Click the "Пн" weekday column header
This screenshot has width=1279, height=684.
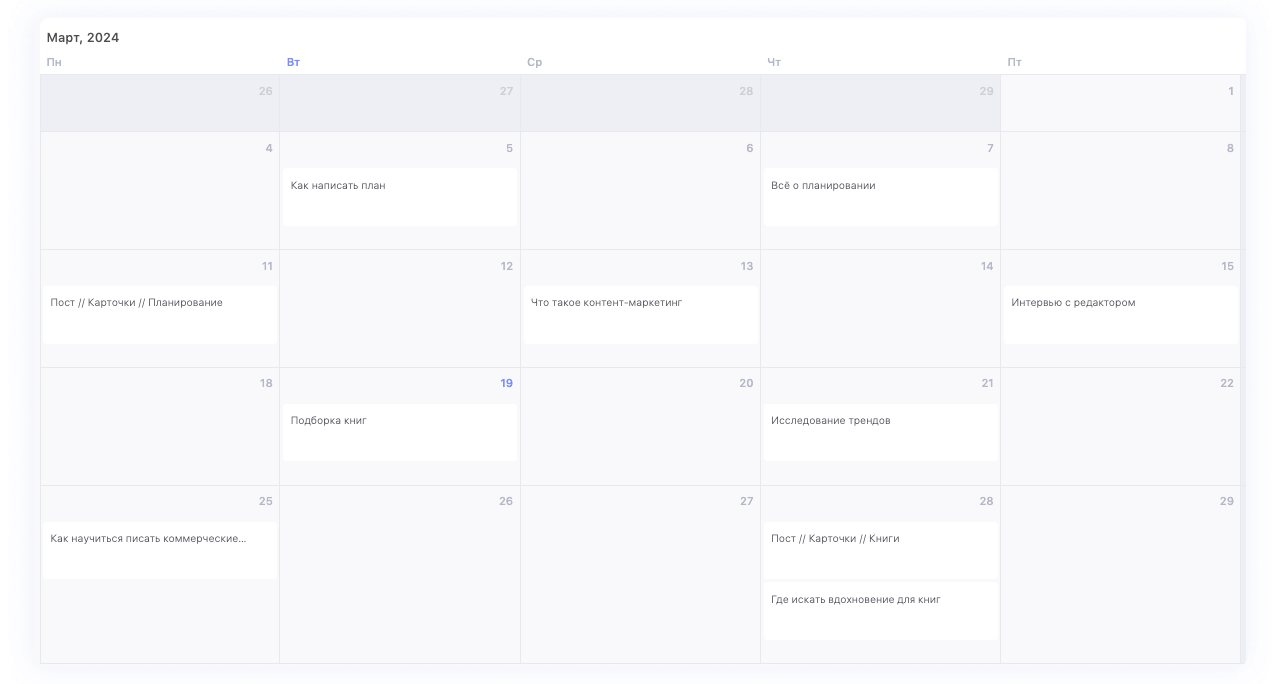pos(54,62)
